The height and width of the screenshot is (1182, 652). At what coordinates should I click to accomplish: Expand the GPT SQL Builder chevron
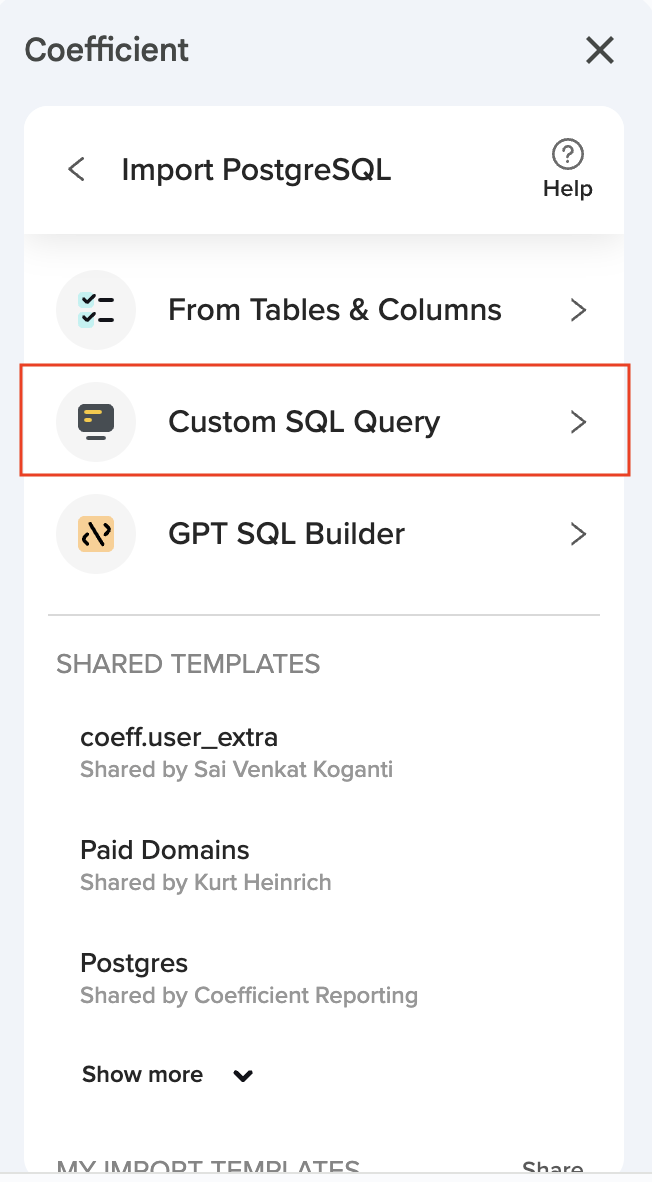tap(577, 534)
